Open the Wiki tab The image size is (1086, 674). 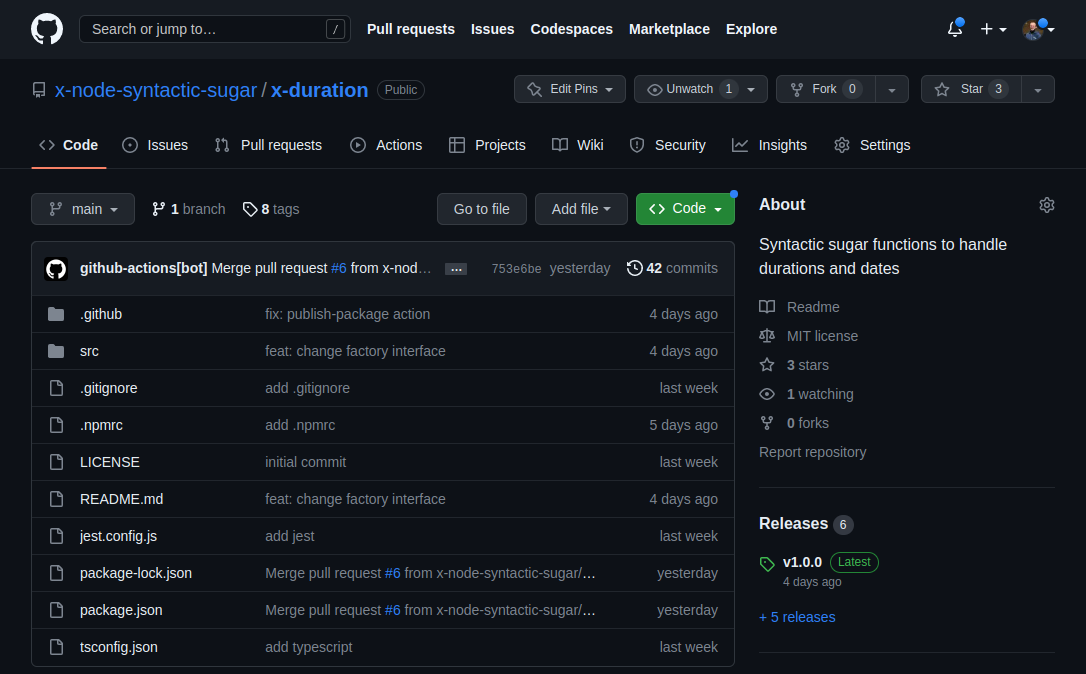(578, 145)
